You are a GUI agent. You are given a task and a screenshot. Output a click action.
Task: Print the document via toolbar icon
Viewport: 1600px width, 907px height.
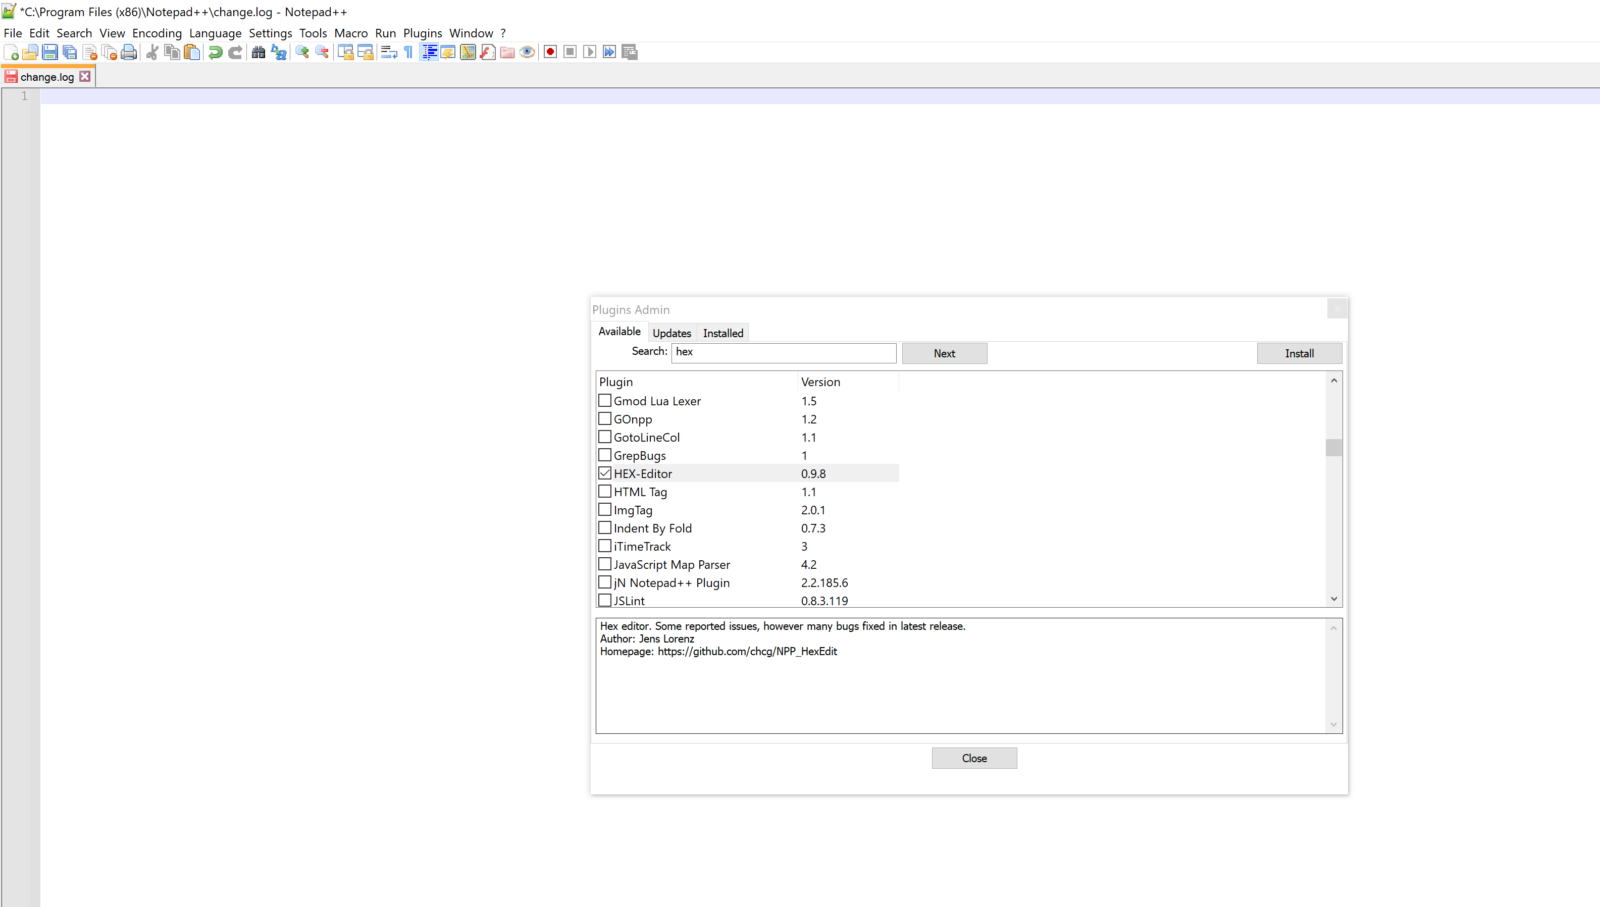[128, 52]
